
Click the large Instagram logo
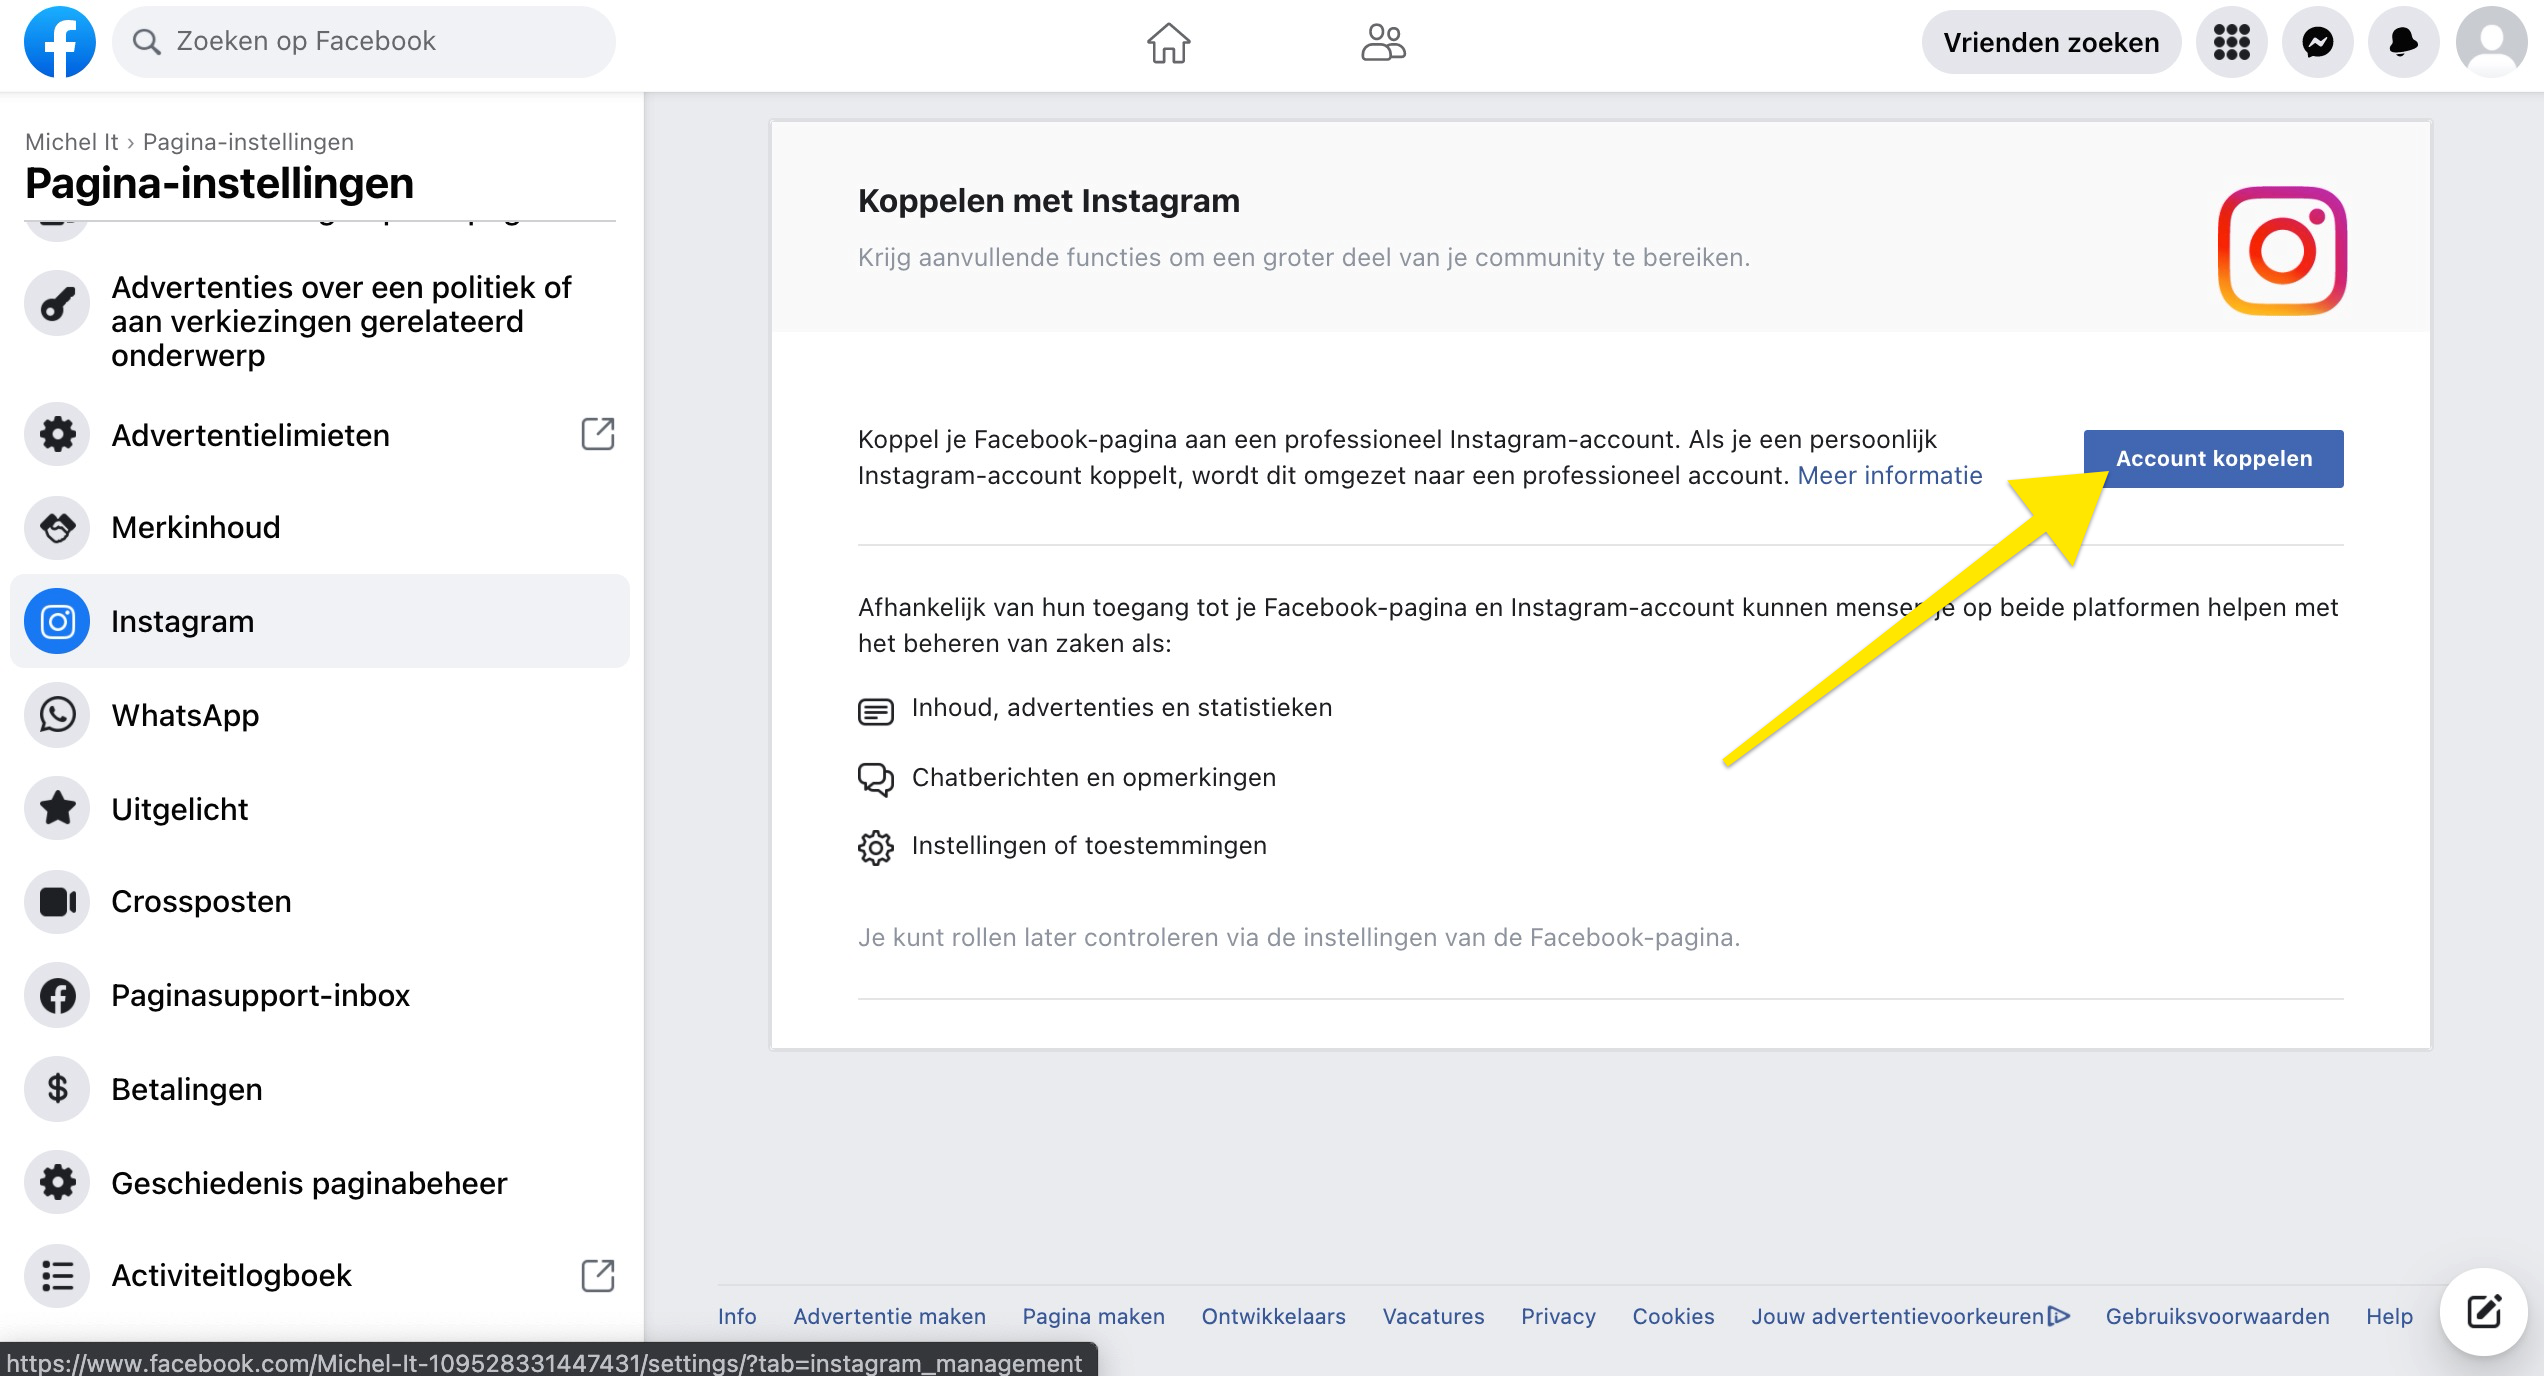2282,250
